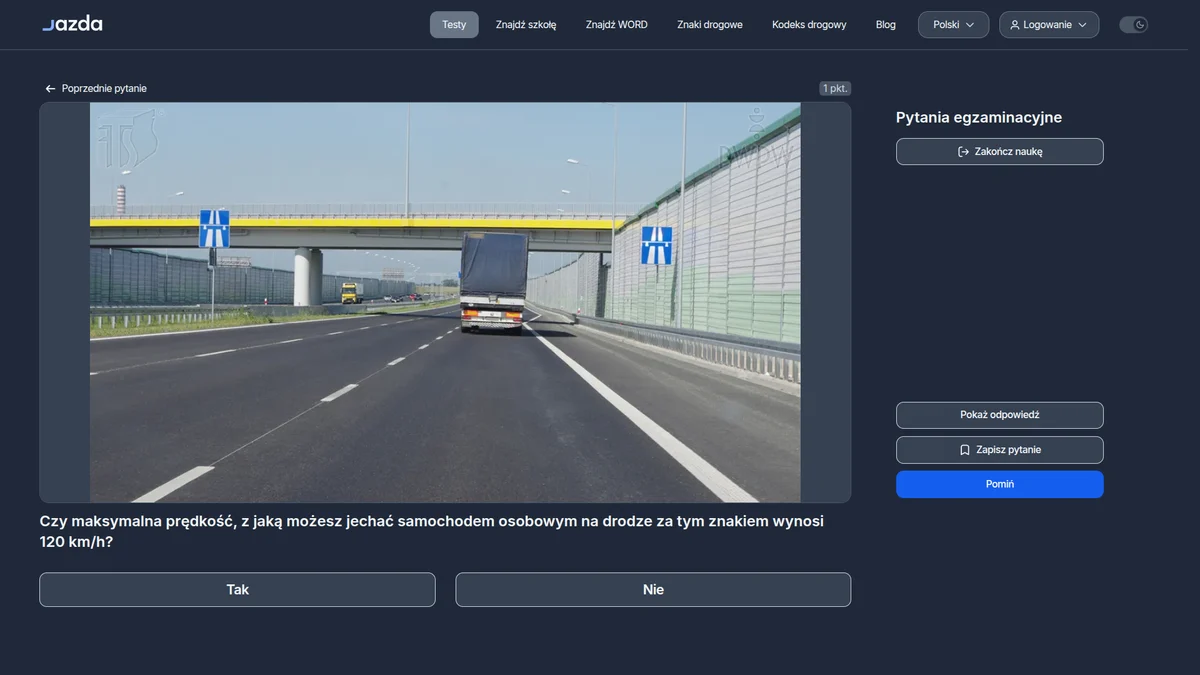Click the question text about 120 km/h
Image resolution: width=1200 pixels, height=675 pixels.
pos(432,532)
